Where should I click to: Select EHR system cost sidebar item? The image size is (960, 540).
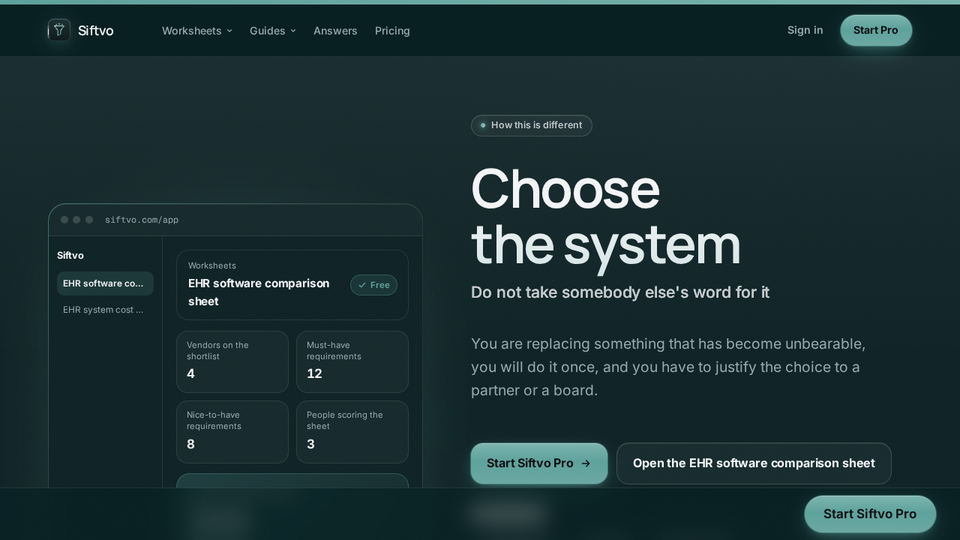pyautogui.click(x=105, y=310)
